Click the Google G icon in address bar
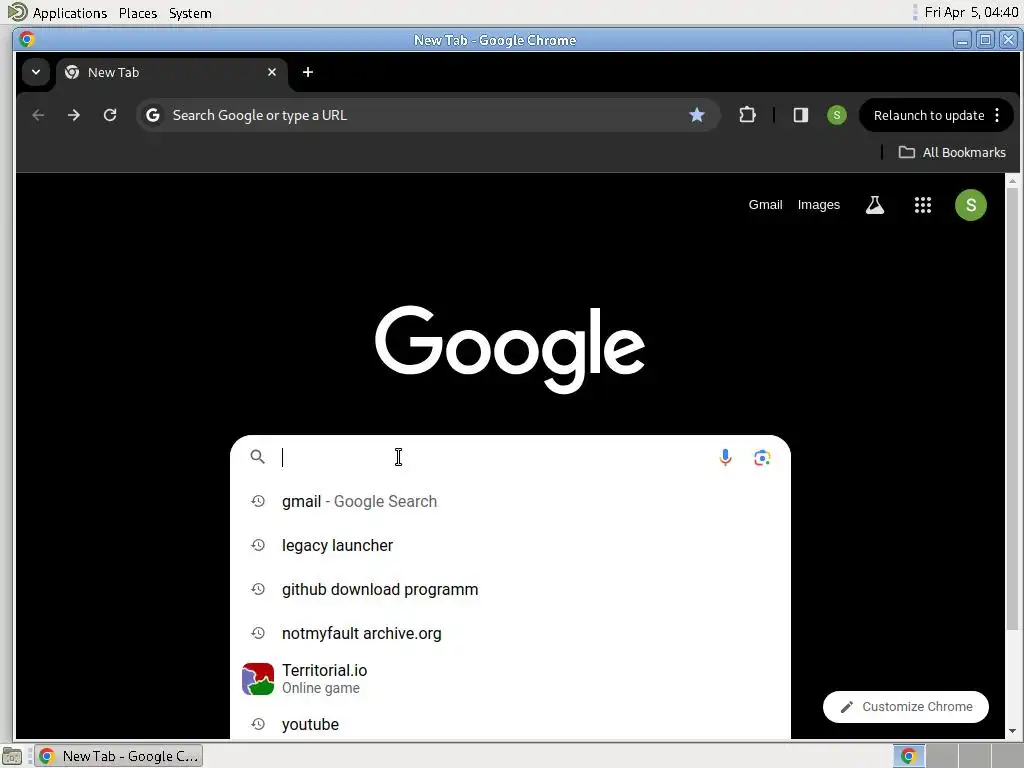The width and height of the screenshot is (1024, 768). pyautogui.click(x=153, y=116)
